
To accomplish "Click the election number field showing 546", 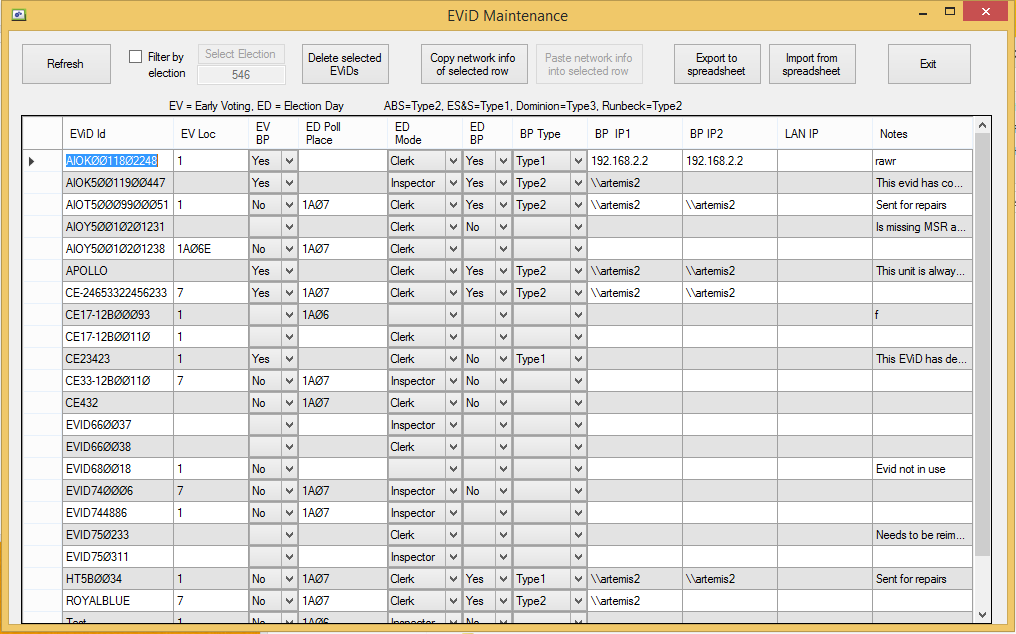I will [241, 75].
